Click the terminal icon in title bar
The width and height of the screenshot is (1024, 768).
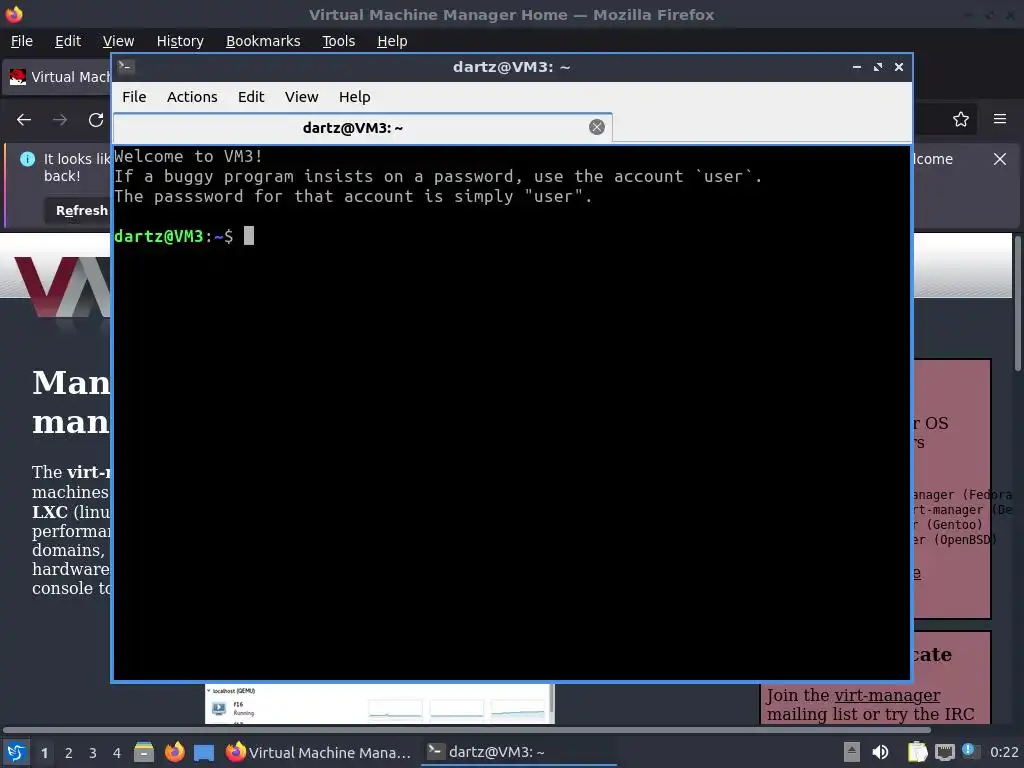click(126, 67)
